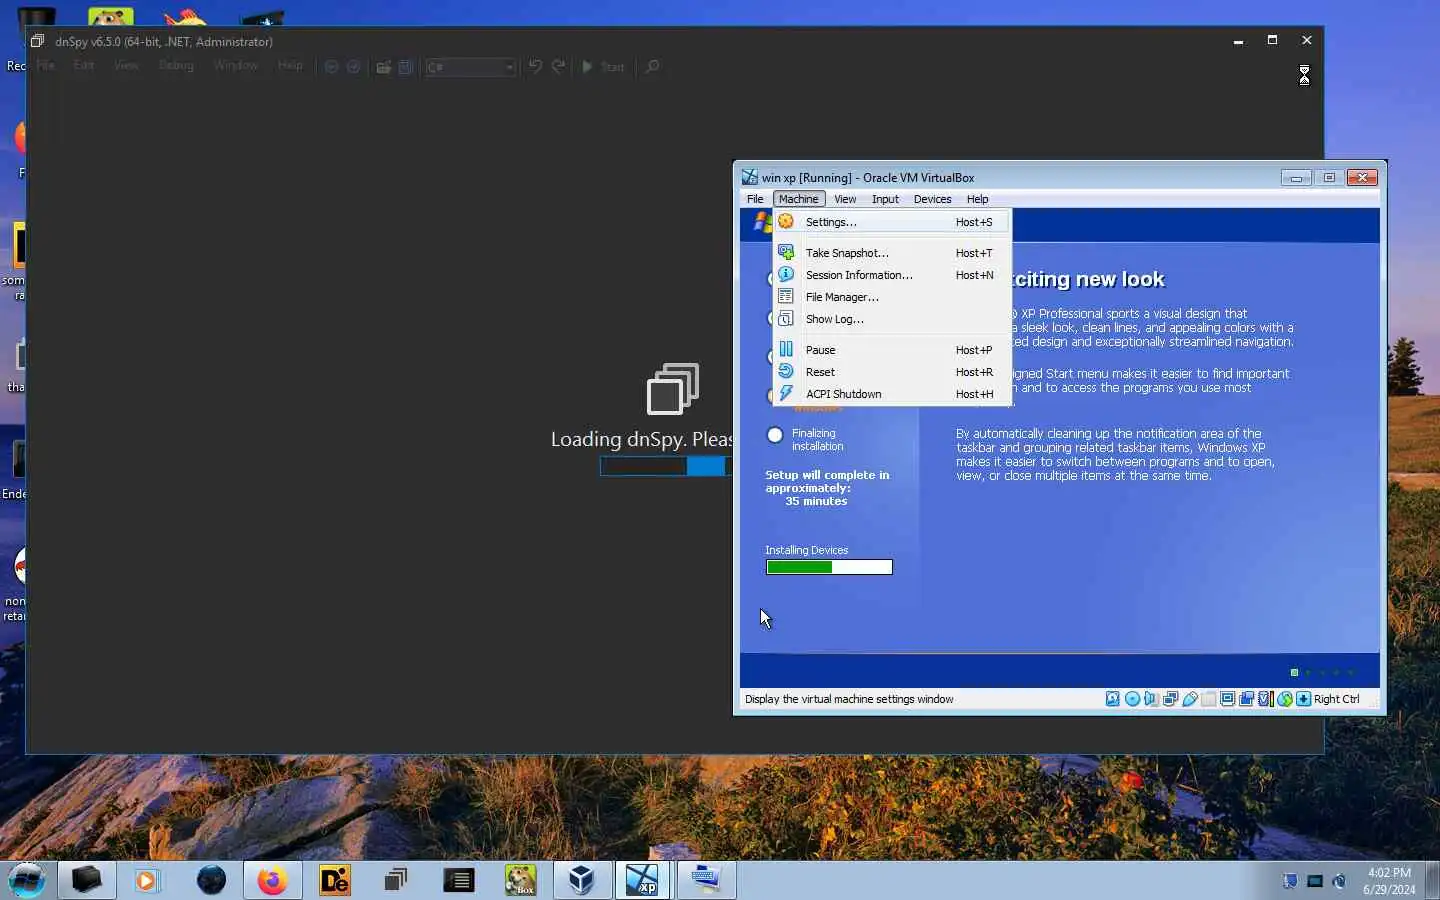This screenshot has height=900, width=1440.
Task: Choose Take Snapshot in Machine menu
Action: (892, 253)
